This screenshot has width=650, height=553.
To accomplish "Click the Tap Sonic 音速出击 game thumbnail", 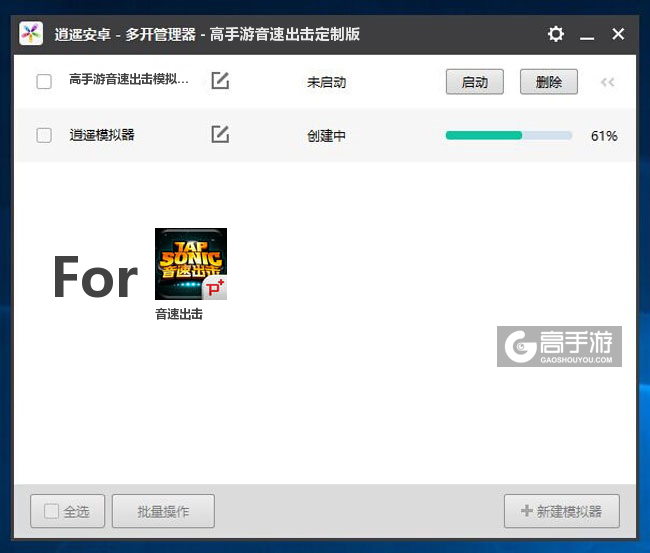I will pos(191,264).
